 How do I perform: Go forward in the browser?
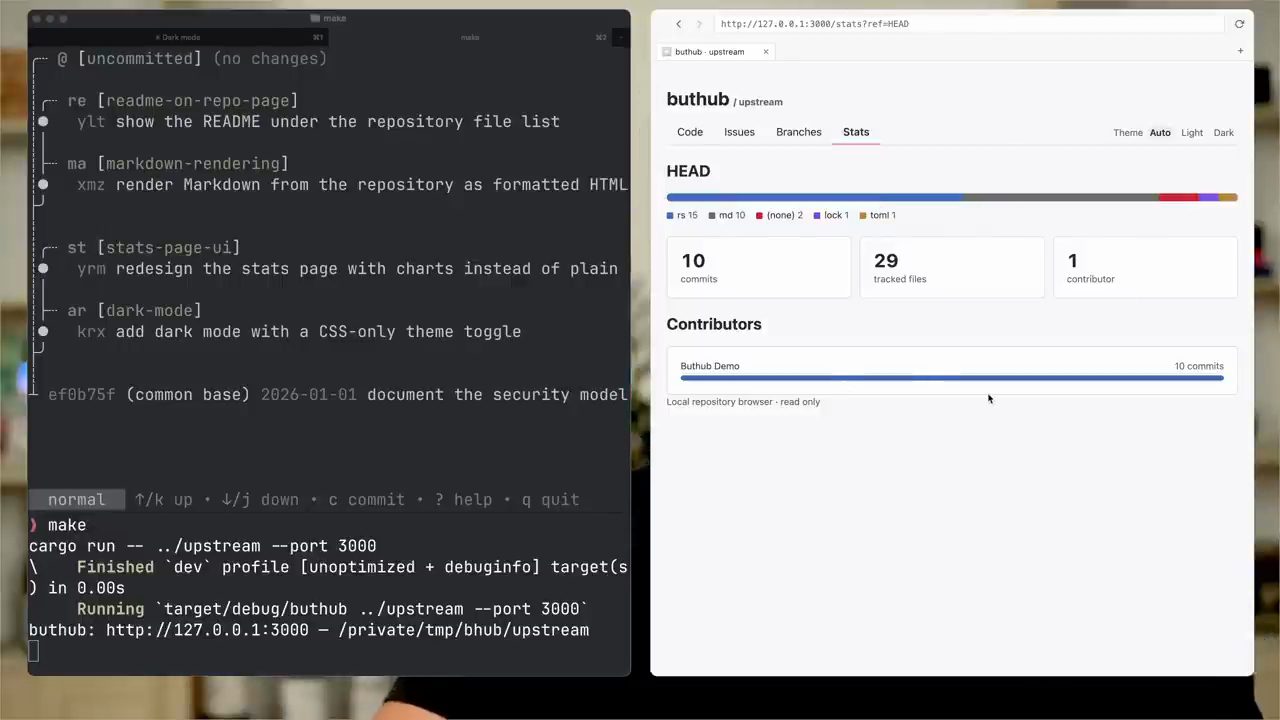699,24
